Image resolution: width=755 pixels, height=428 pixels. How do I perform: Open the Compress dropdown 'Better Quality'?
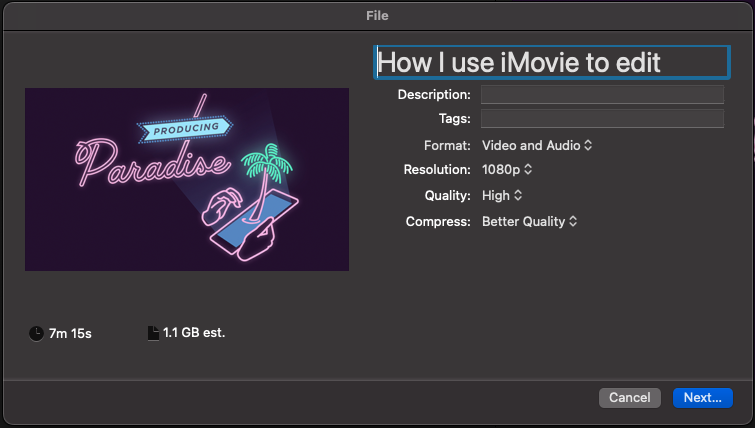point(529,221)
